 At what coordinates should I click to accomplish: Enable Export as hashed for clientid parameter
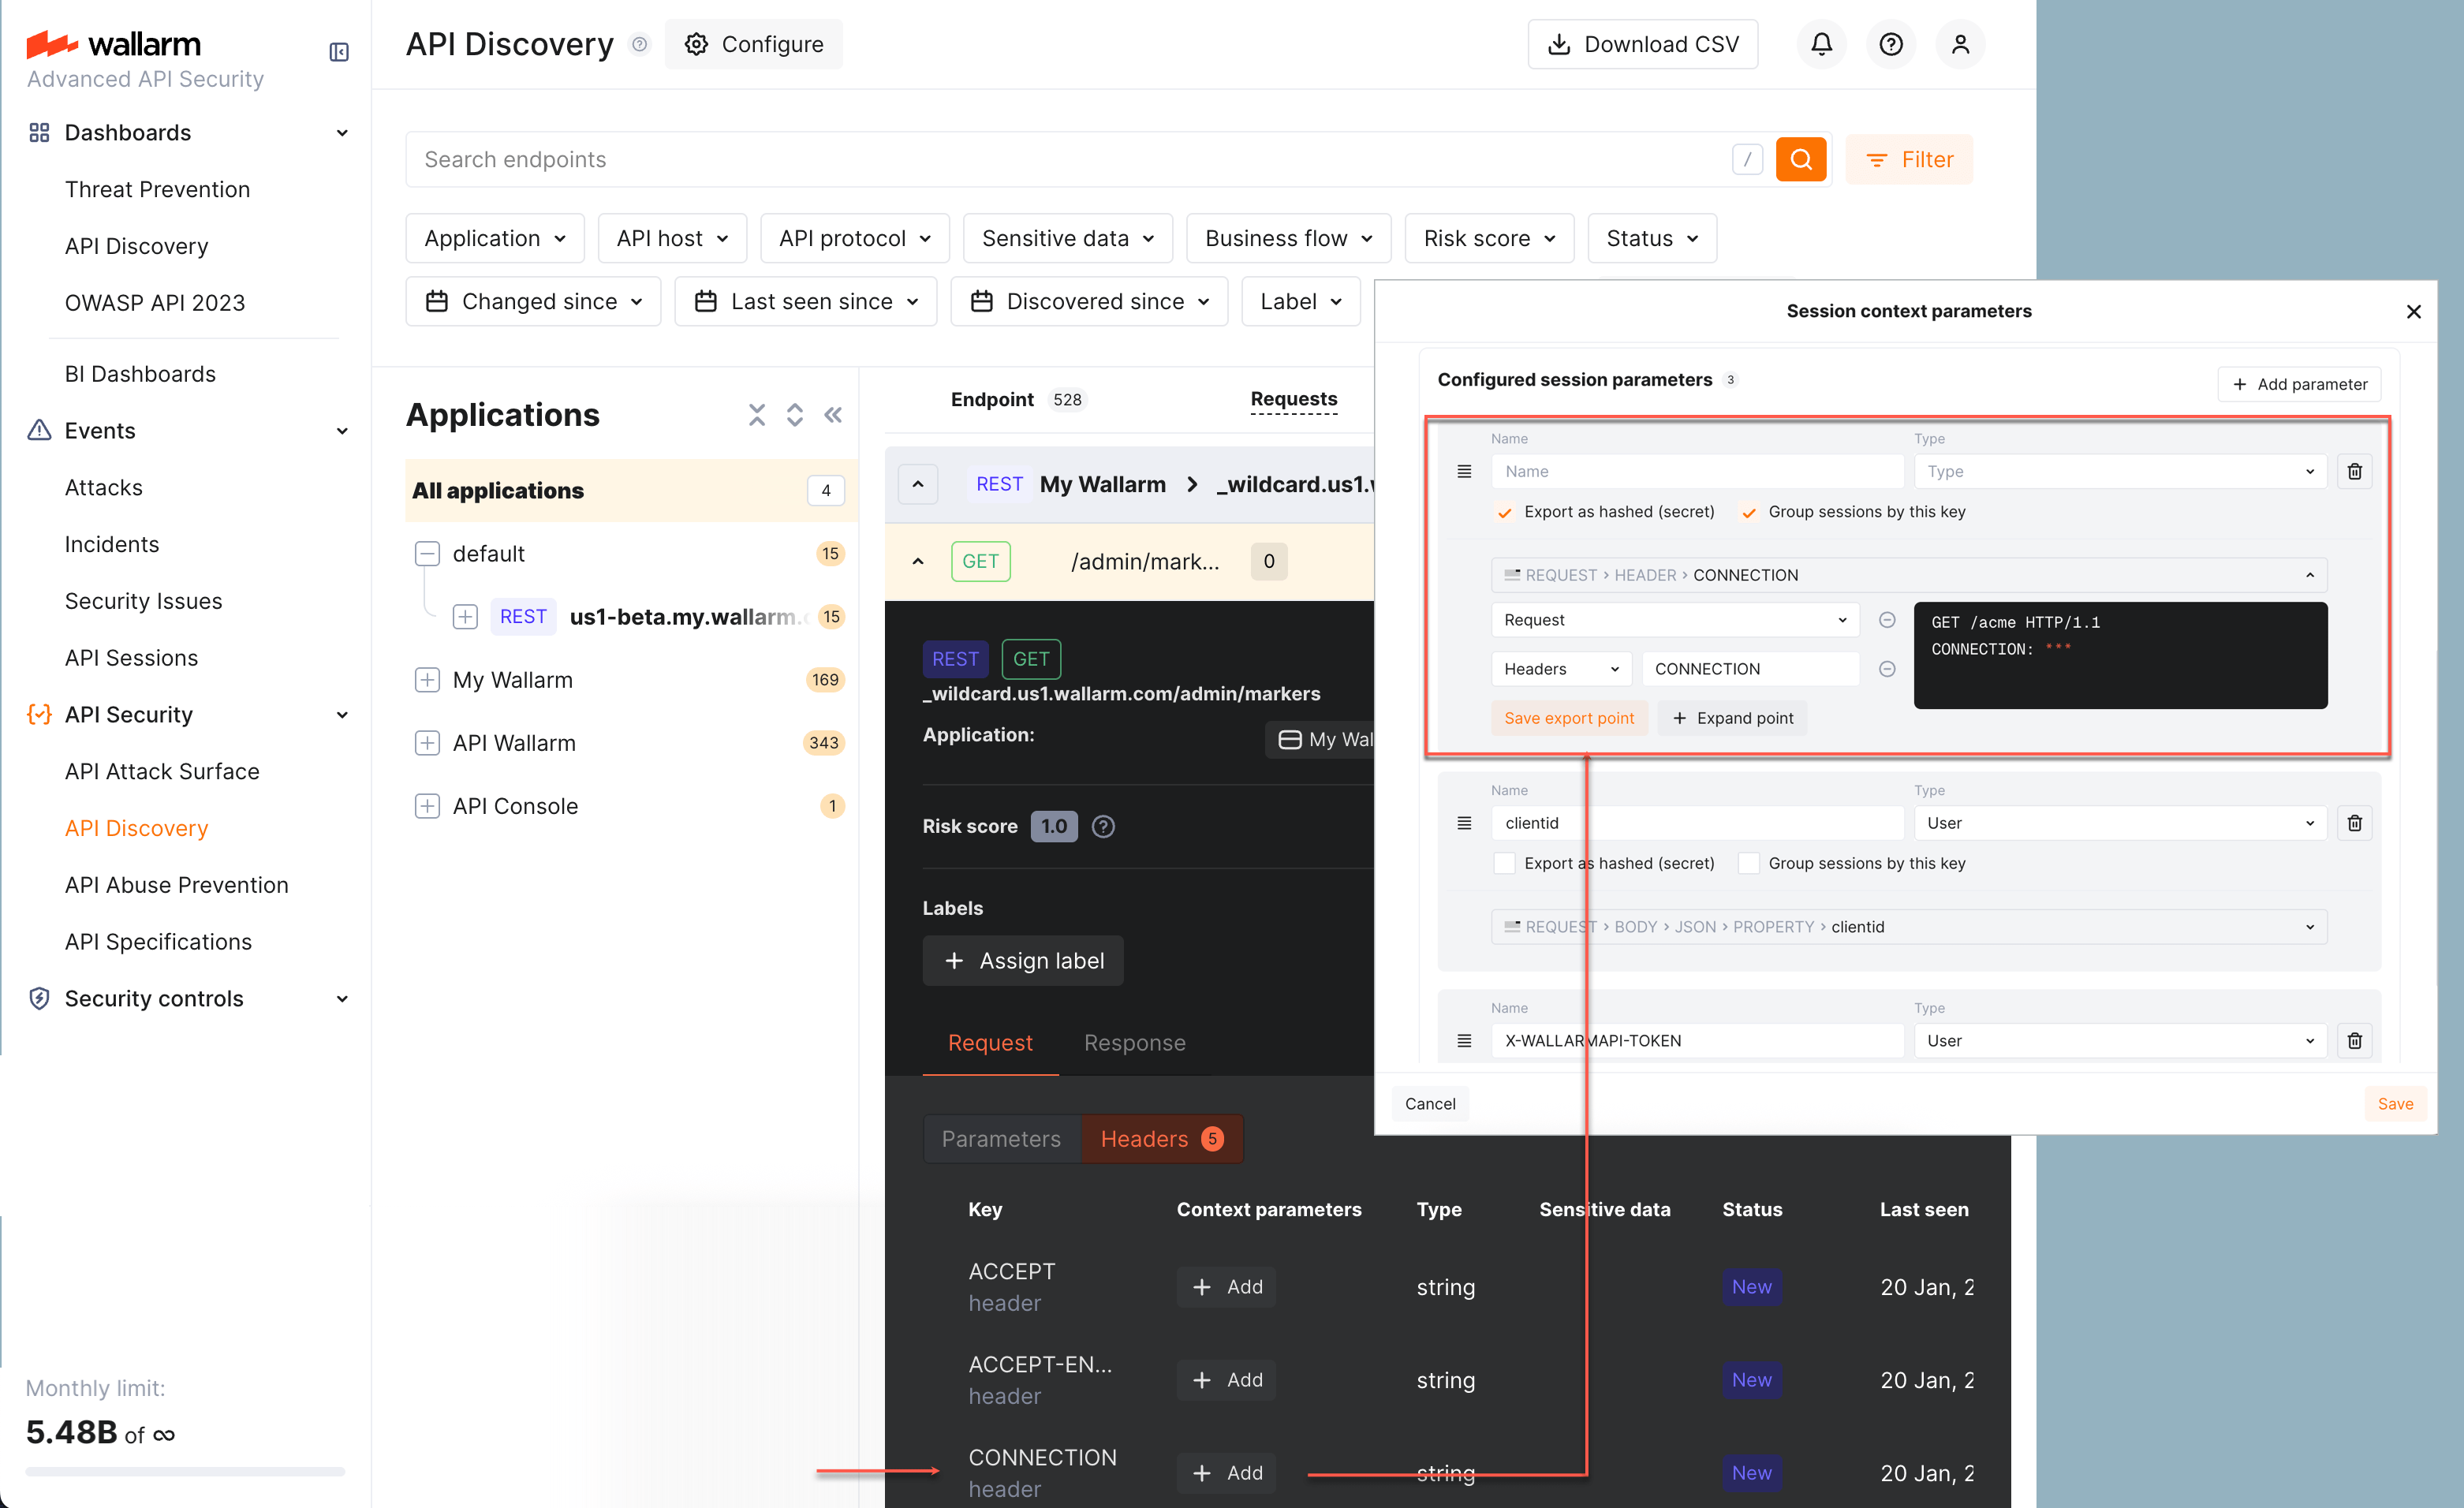(1503, 862)
